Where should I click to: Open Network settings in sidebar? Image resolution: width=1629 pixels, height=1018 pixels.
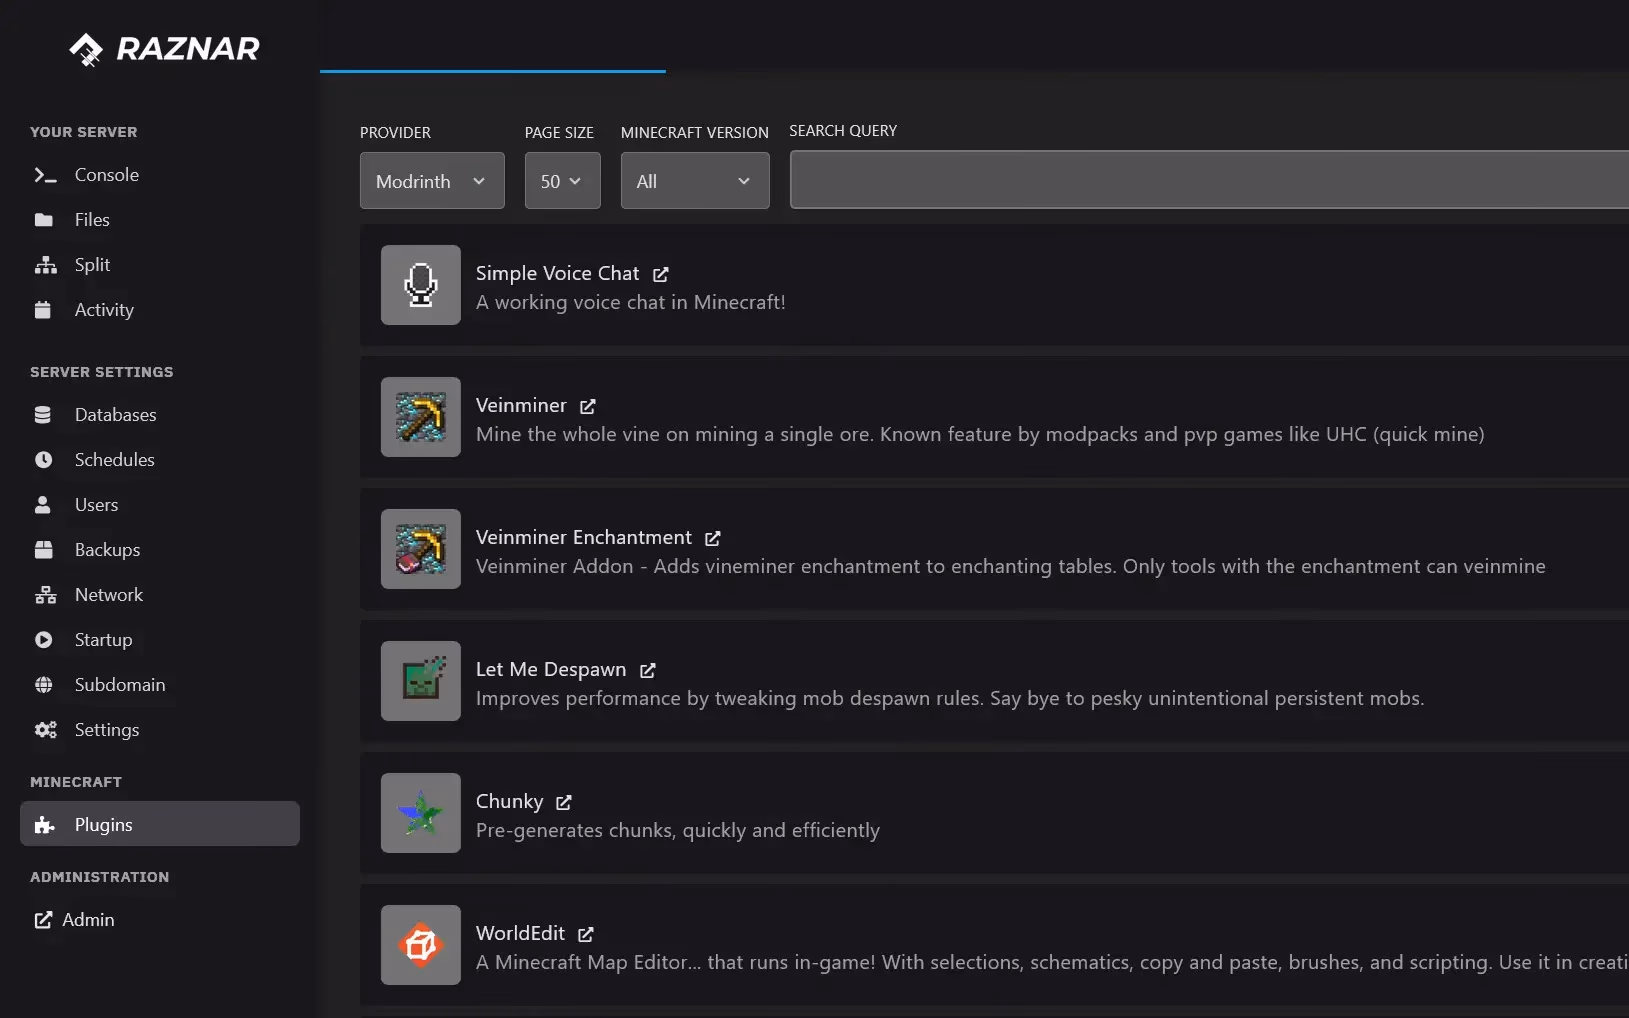pyautogui.click(x=160, y=595)
